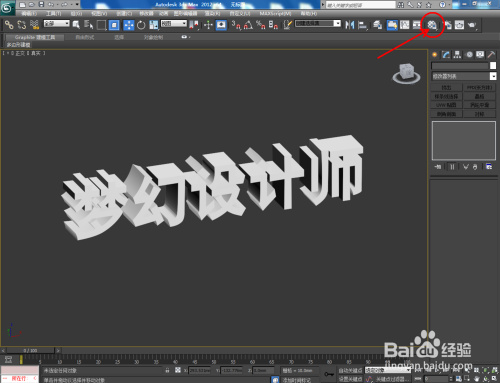The image size is (500, 383).
Task: Click the Set Key button
Action: 350,379
